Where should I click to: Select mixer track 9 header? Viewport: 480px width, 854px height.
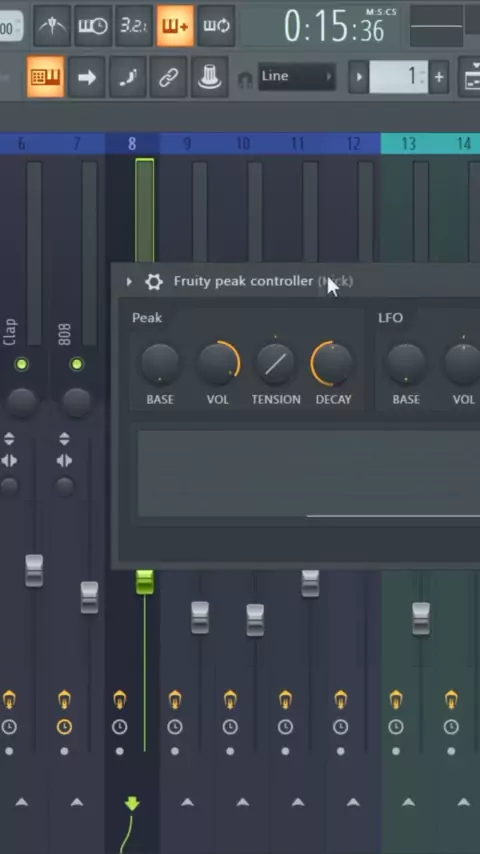(187, 144)
